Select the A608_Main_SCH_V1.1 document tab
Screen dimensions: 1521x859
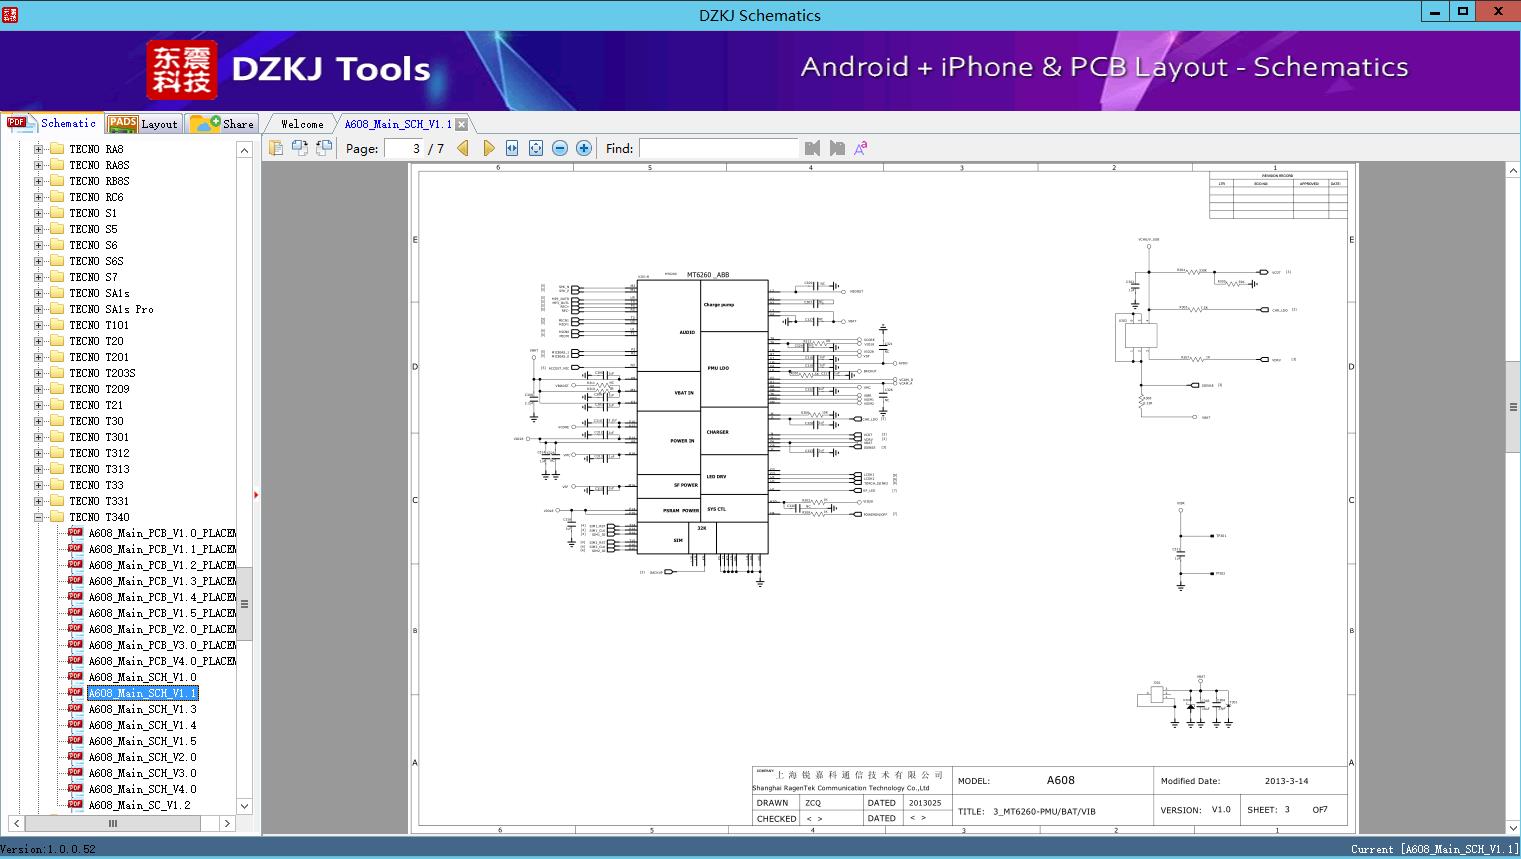tap(398, 124)
